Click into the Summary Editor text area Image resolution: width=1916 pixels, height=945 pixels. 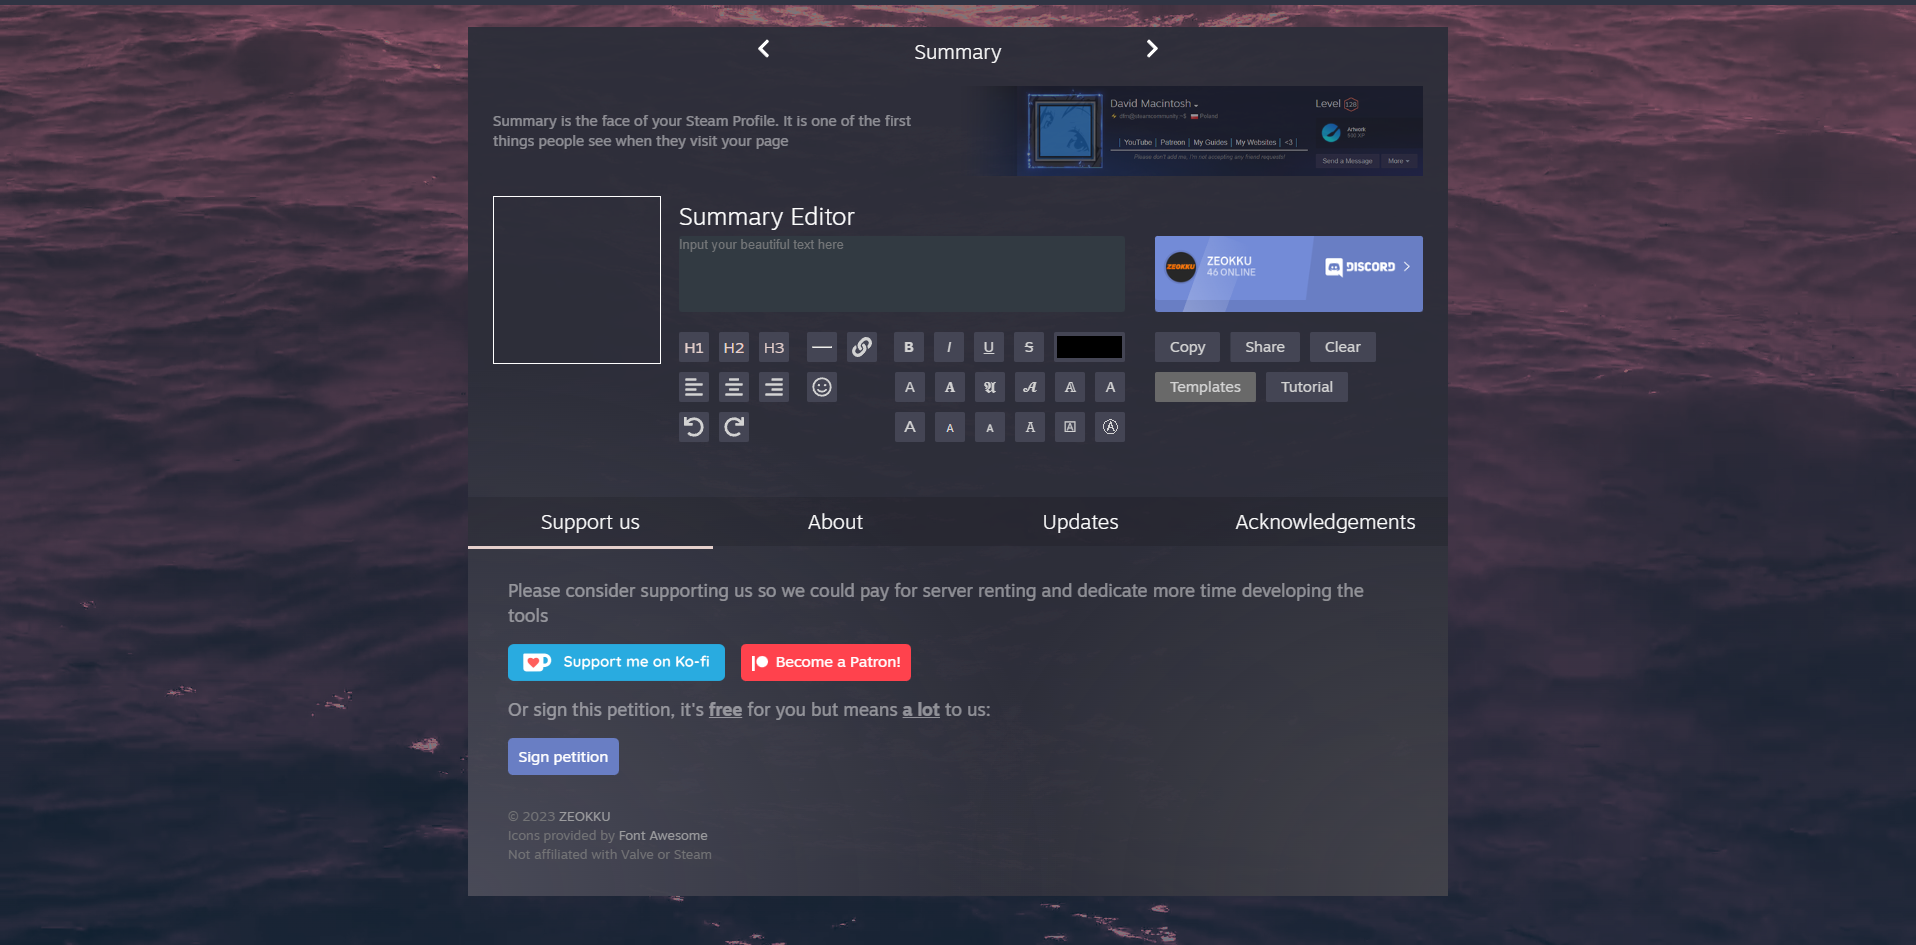(902, 274)
